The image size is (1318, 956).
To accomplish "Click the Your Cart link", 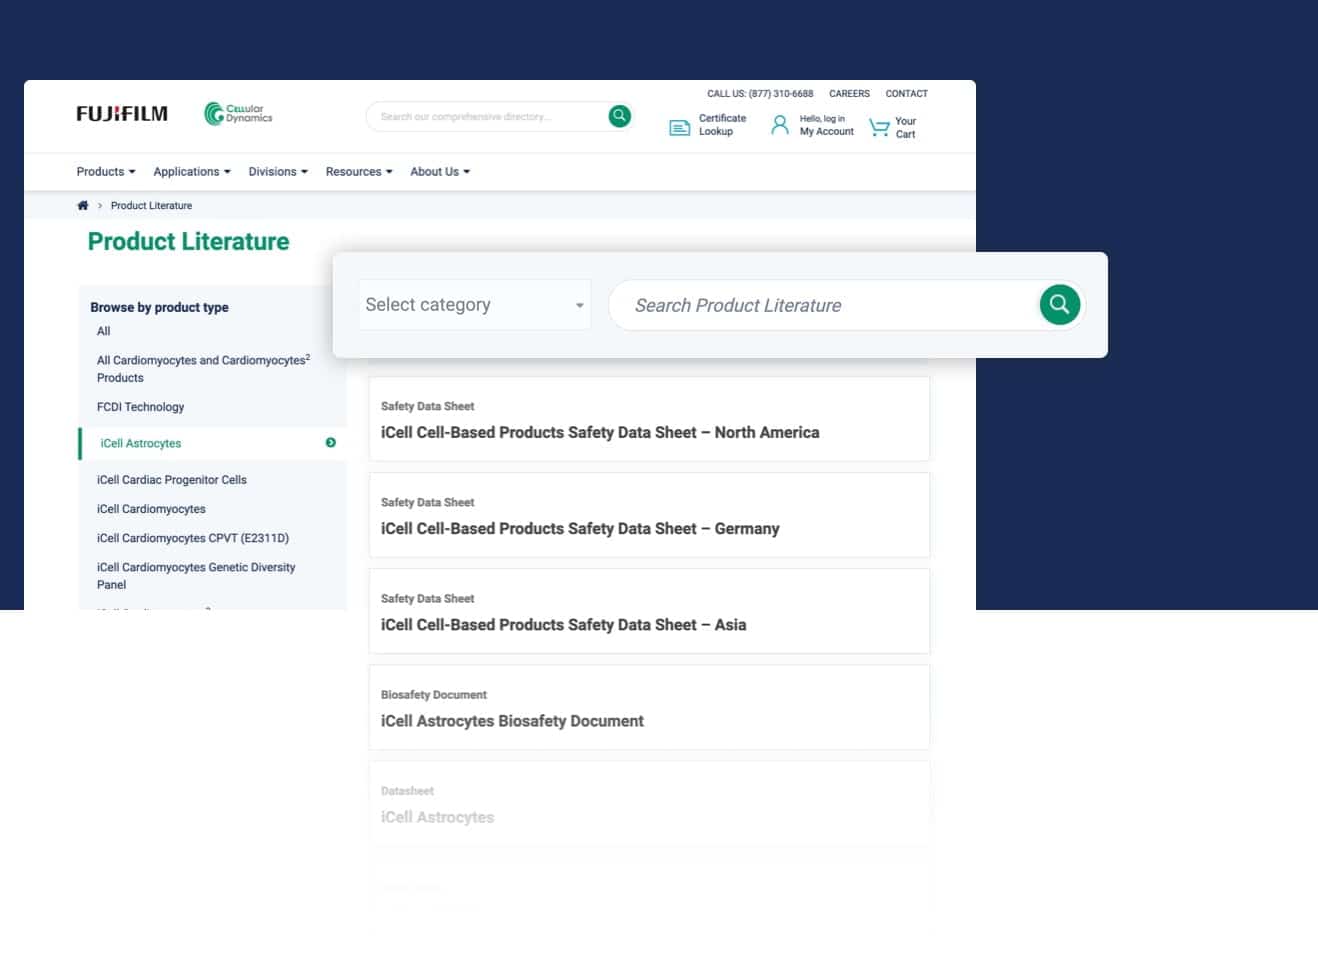I will [x=905, y=127].
